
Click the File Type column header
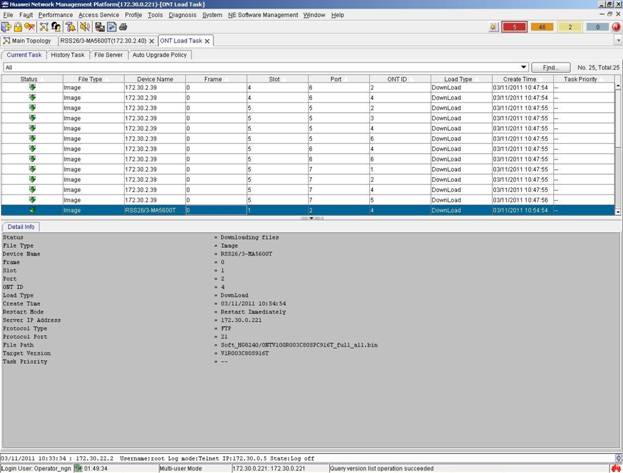coord(93,79)
